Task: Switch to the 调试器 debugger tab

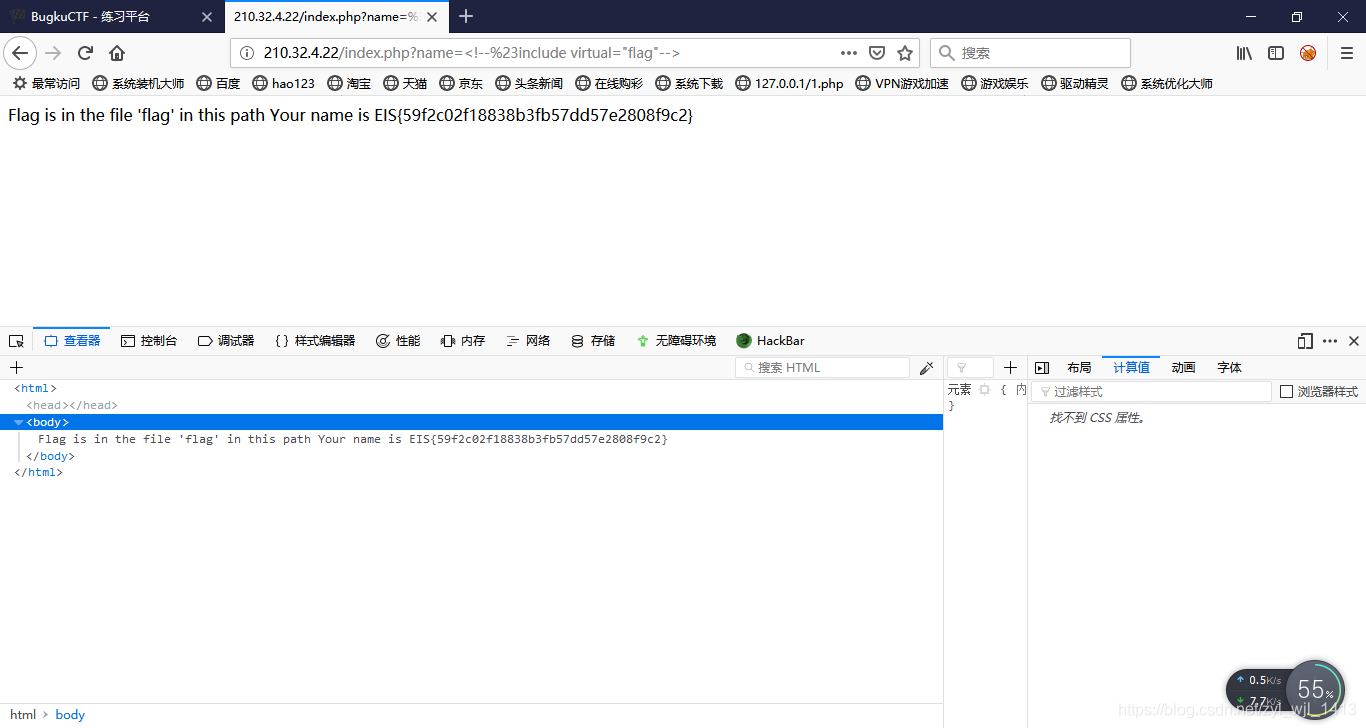Action: pos(226,341)
